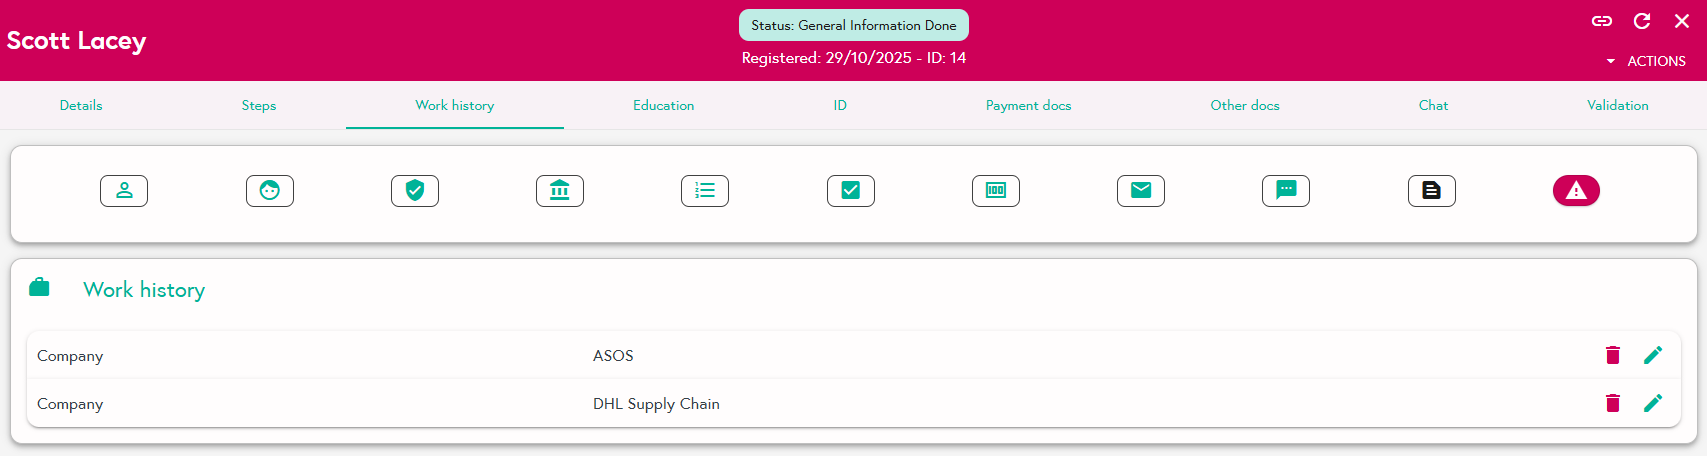1707x456 pixels.
Task: Delete the ASOS work history entry
Action: point(1613,355)
